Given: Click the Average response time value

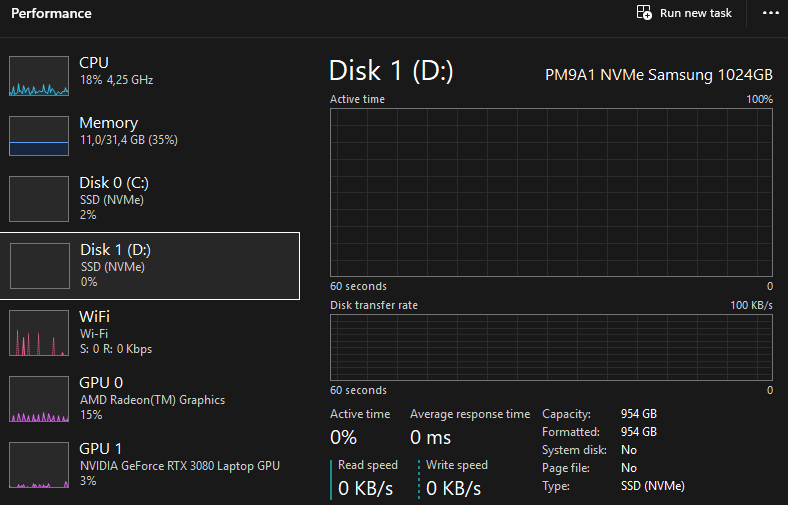Looking at the screenshot, I should [x=430, y=437].
